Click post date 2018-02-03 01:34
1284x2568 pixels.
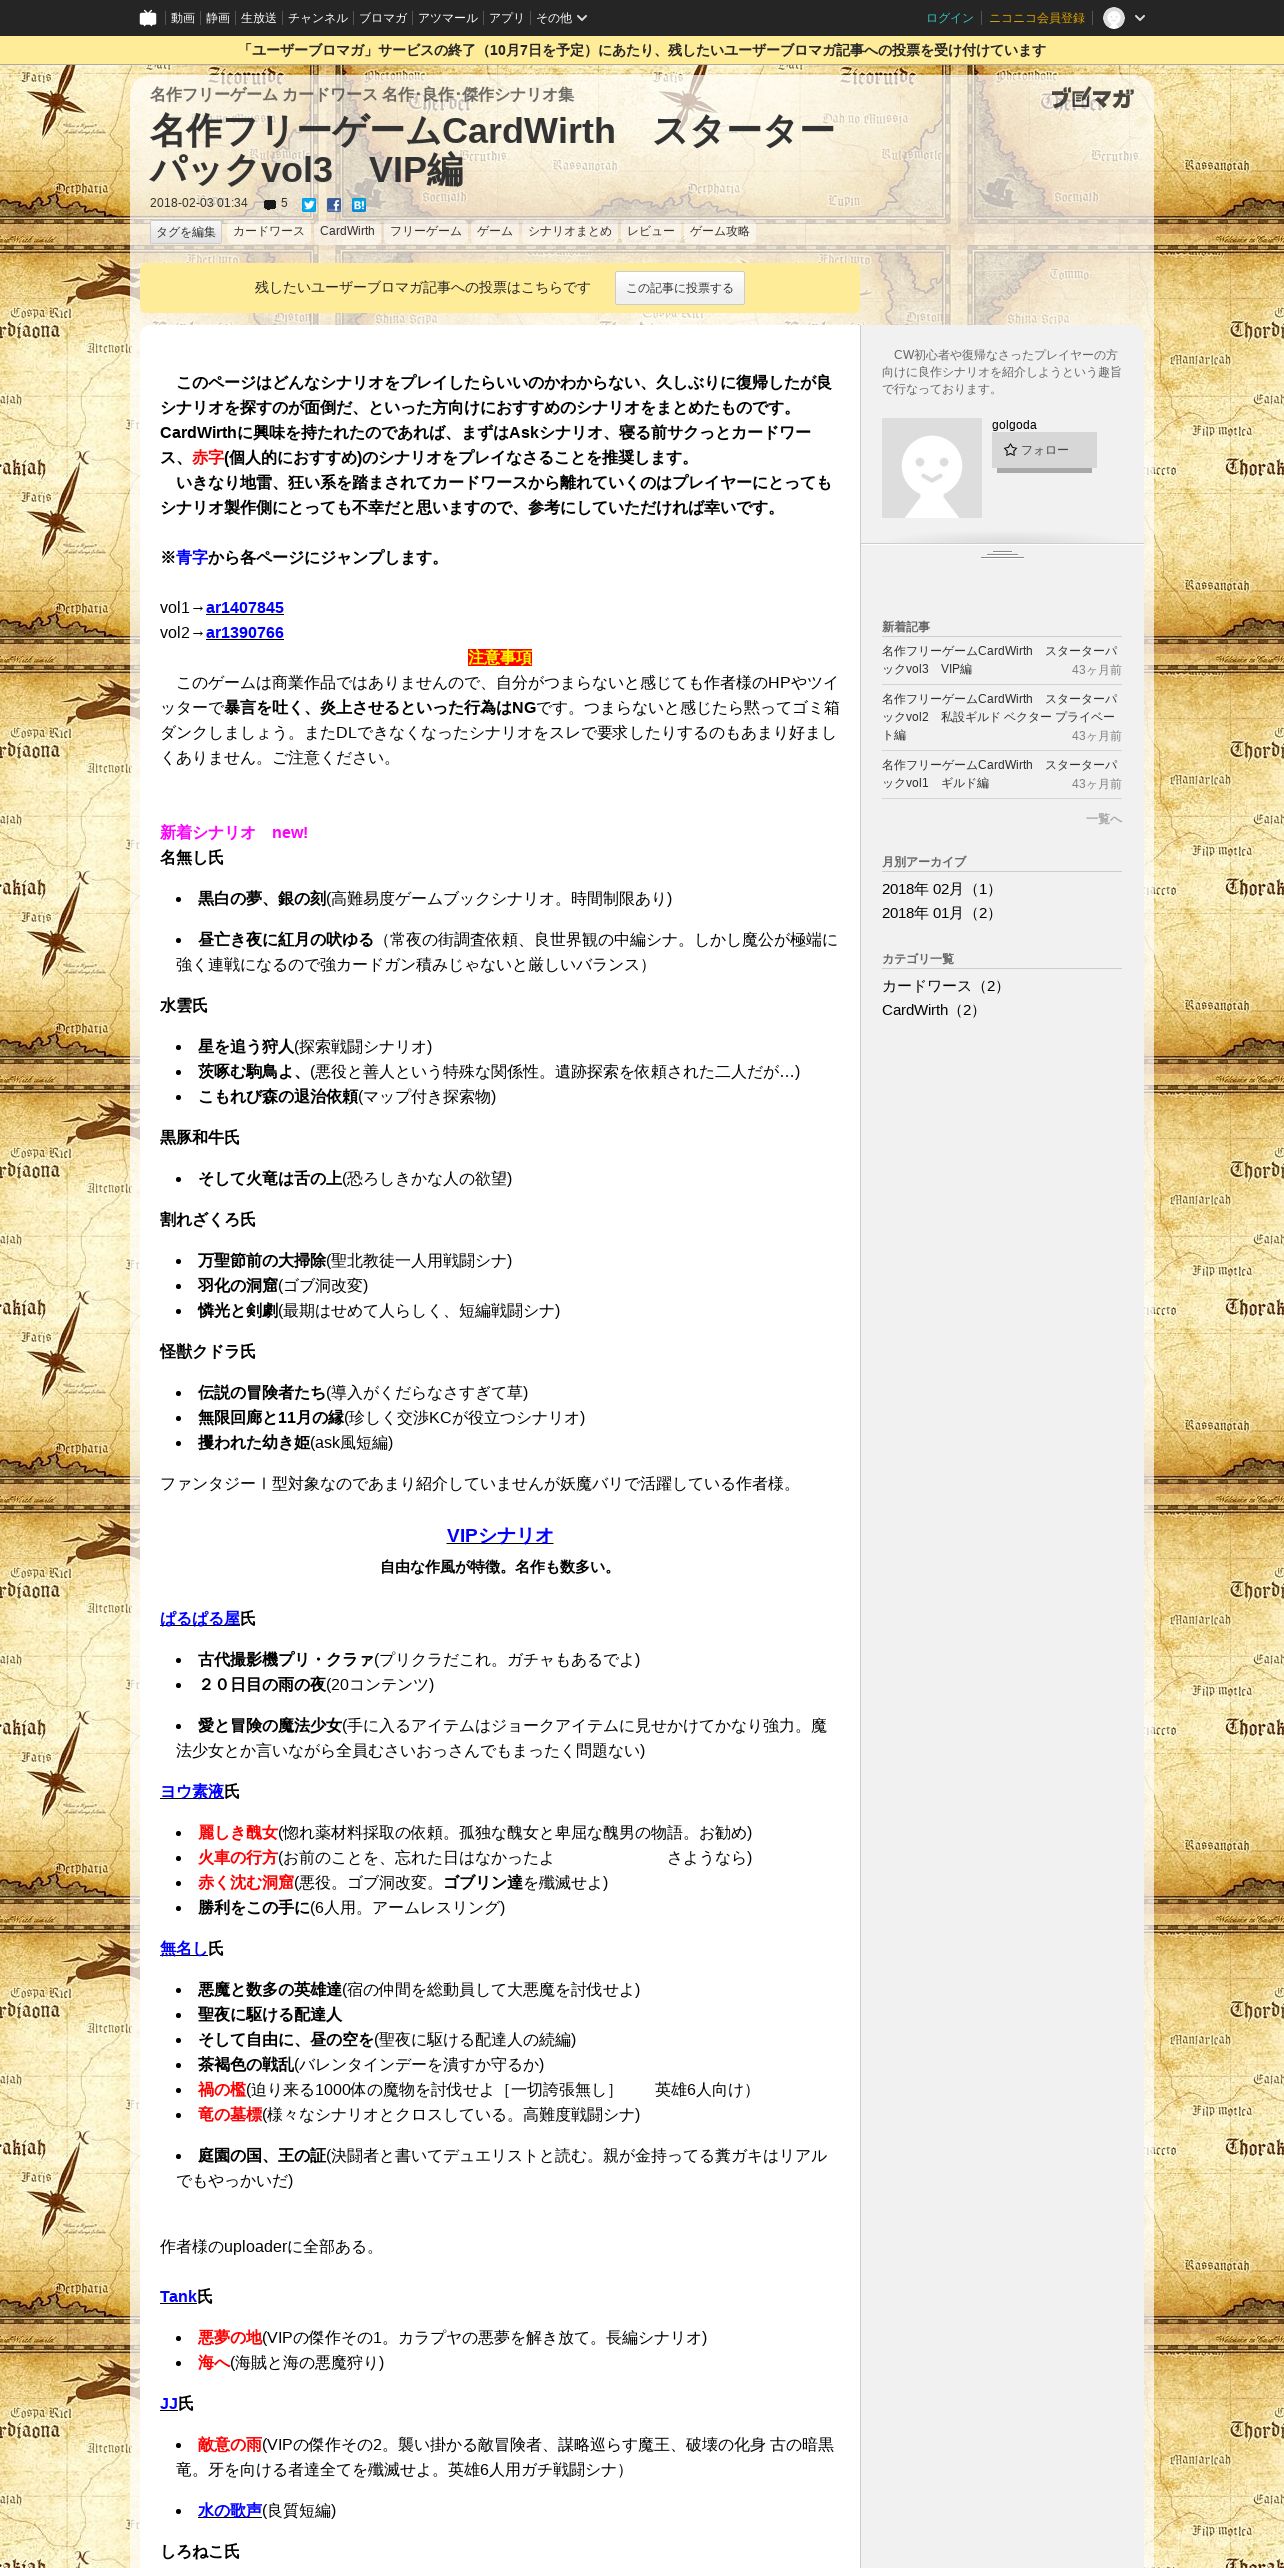199,203
